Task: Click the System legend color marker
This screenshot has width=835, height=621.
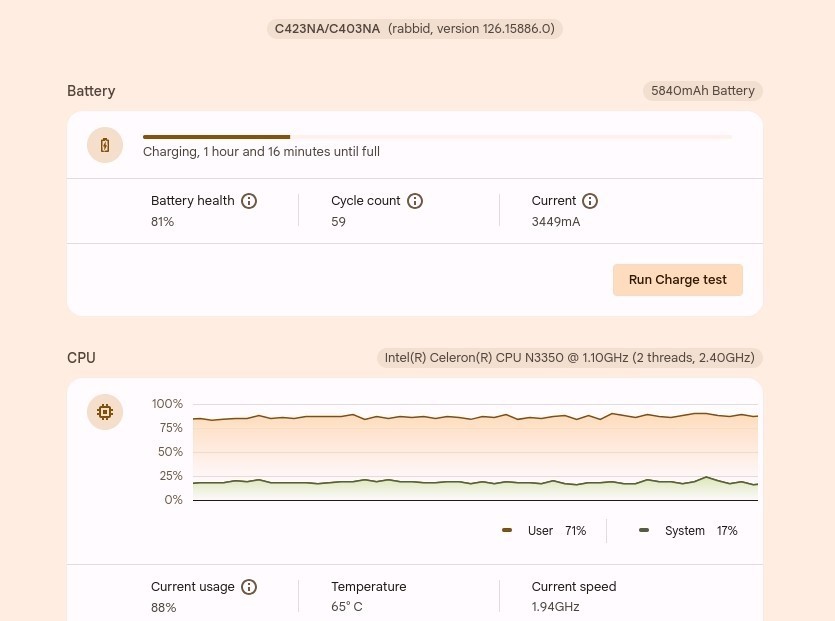Action: click(x=644, y=530)
